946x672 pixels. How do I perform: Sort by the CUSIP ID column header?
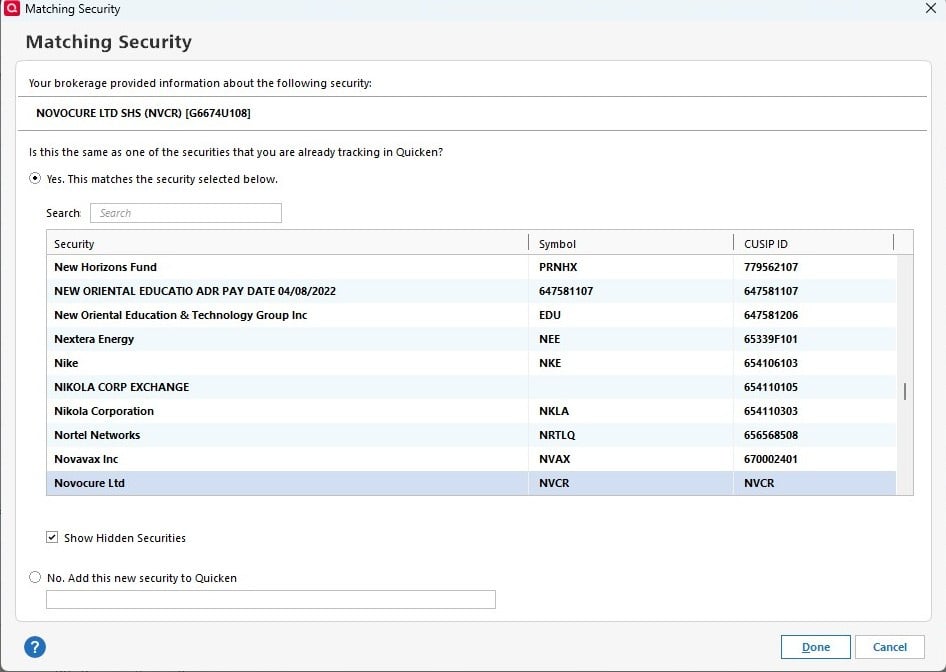(x=811, y=244)
